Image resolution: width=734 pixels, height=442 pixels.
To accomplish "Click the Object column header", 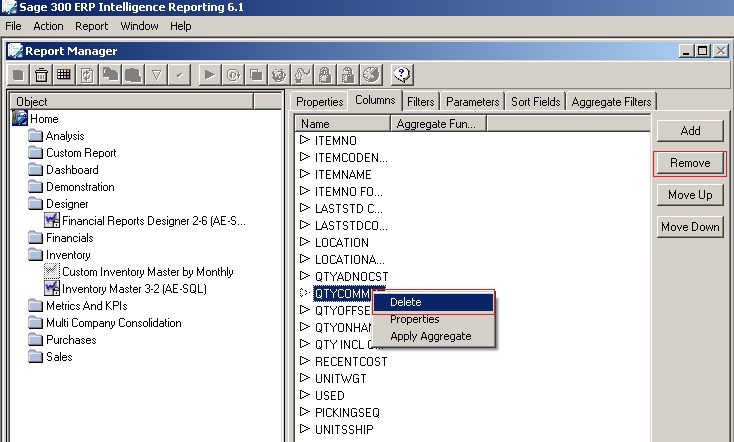I will (132, 102).
